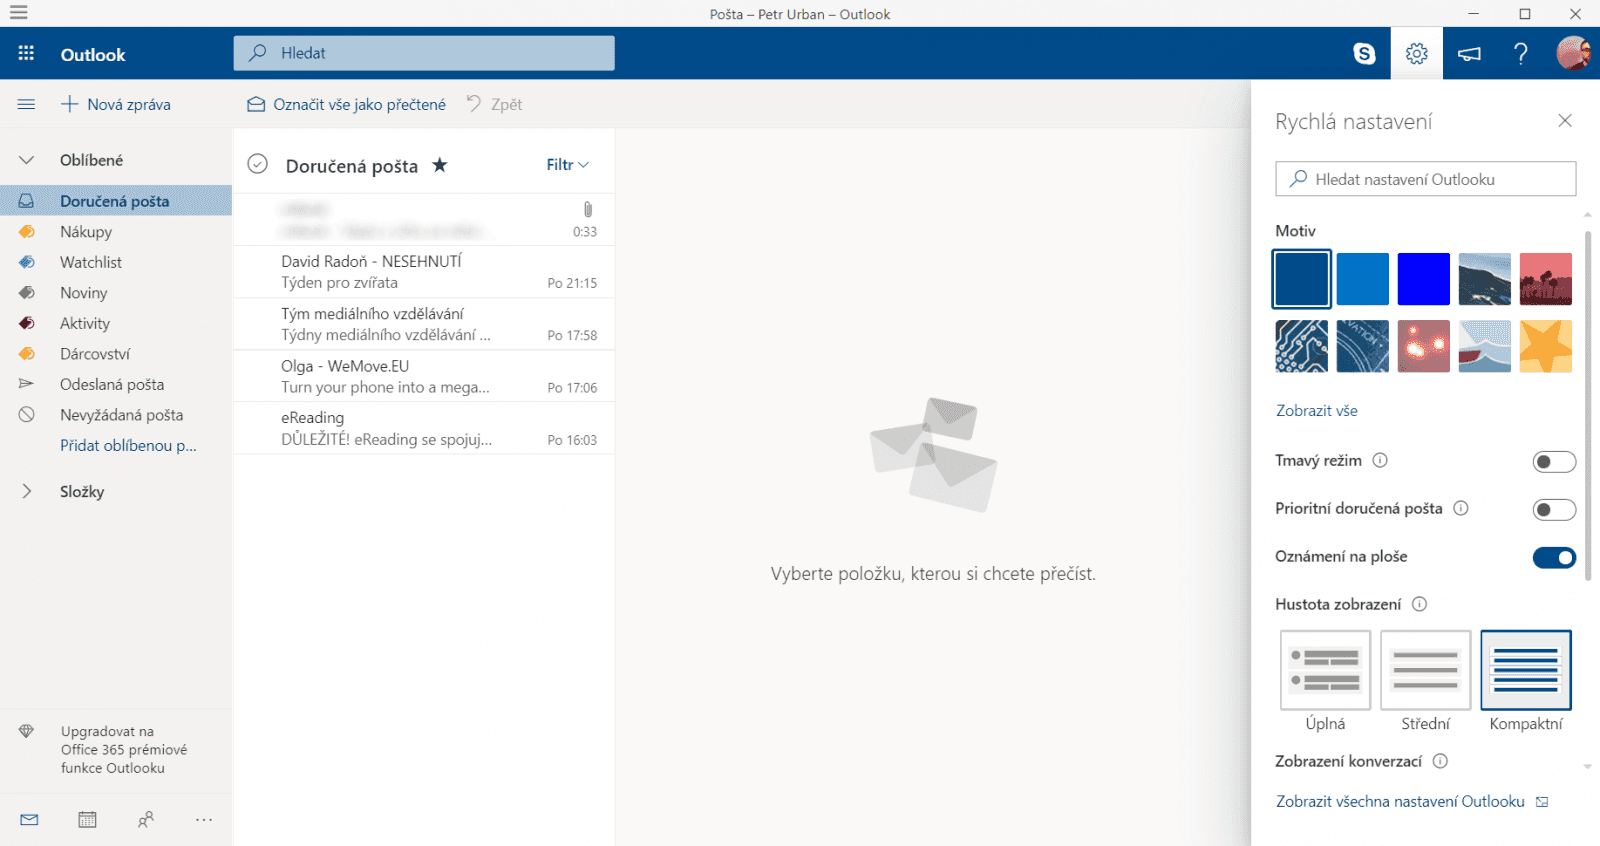Choose the yellow star theme
Viewport: 1600px width, 846px height.
1546,346
